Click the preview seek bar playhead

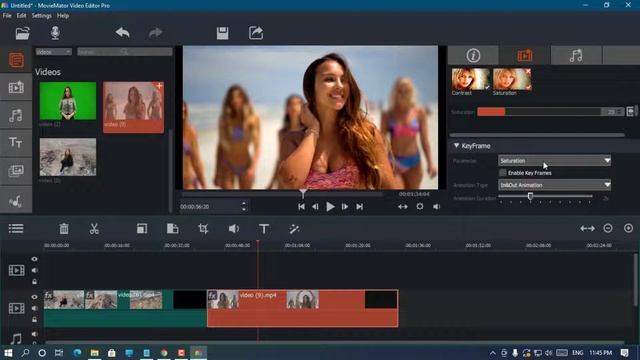click(303, 193)
